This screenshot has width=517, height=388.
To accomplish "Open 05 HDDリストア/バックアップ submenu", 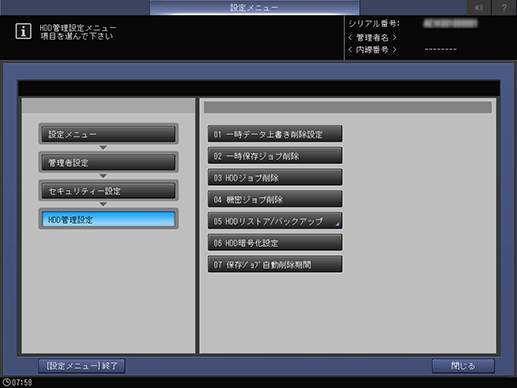I will pos(275,221).
